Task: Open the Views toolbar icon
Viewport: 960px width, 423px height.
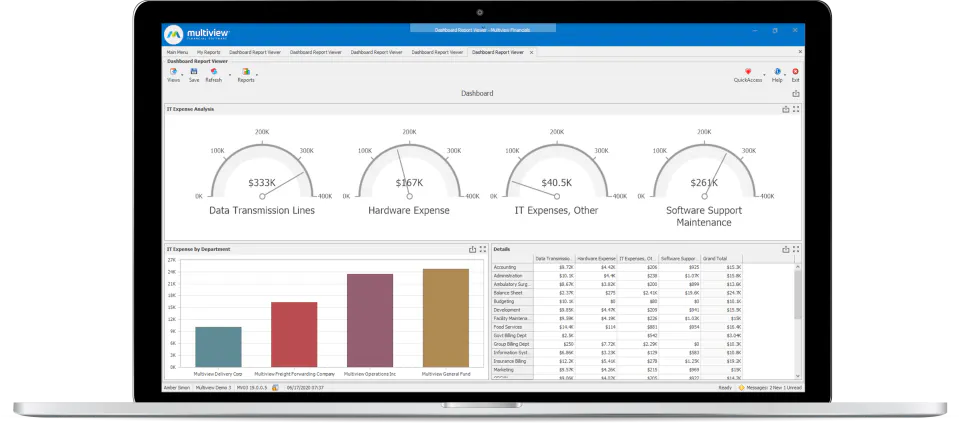Action: tap(173, 72)
